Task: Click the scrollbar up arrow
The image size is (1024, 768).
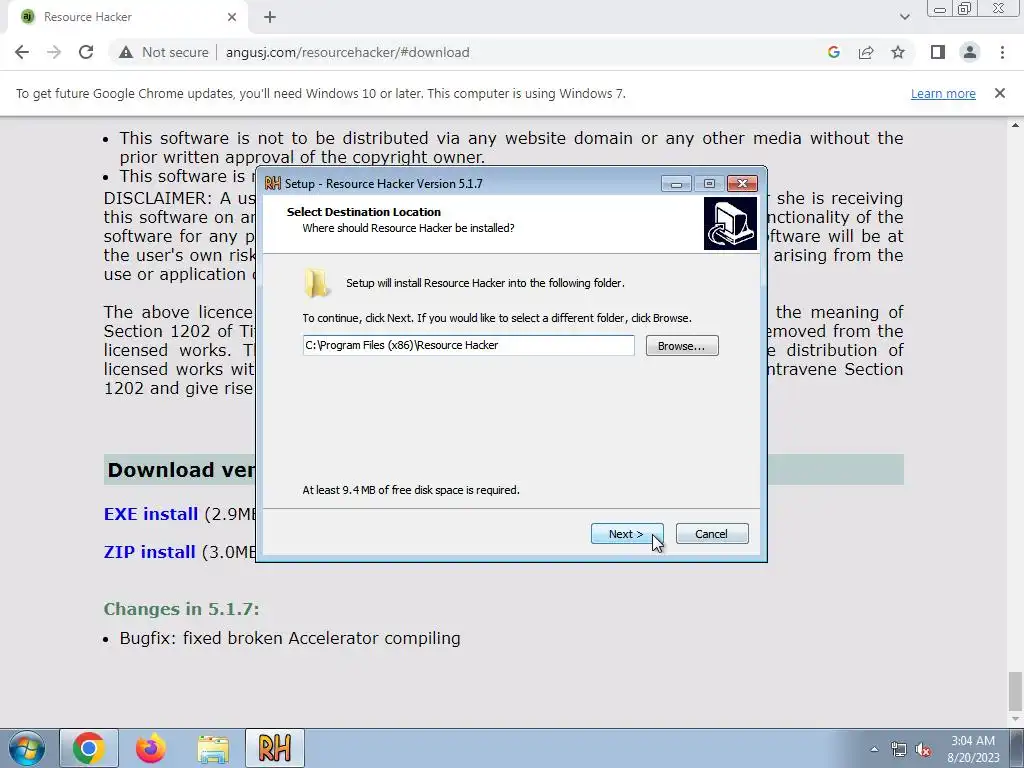Action: [x=1015, y=125]
